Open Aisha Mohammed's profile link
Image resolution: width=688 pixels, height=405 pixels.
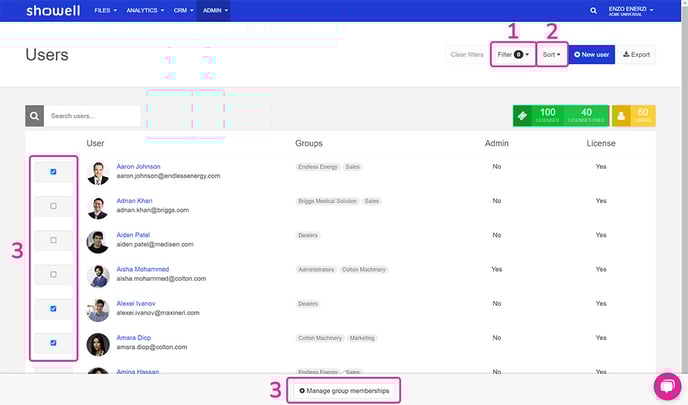click(x=143, y=269)
